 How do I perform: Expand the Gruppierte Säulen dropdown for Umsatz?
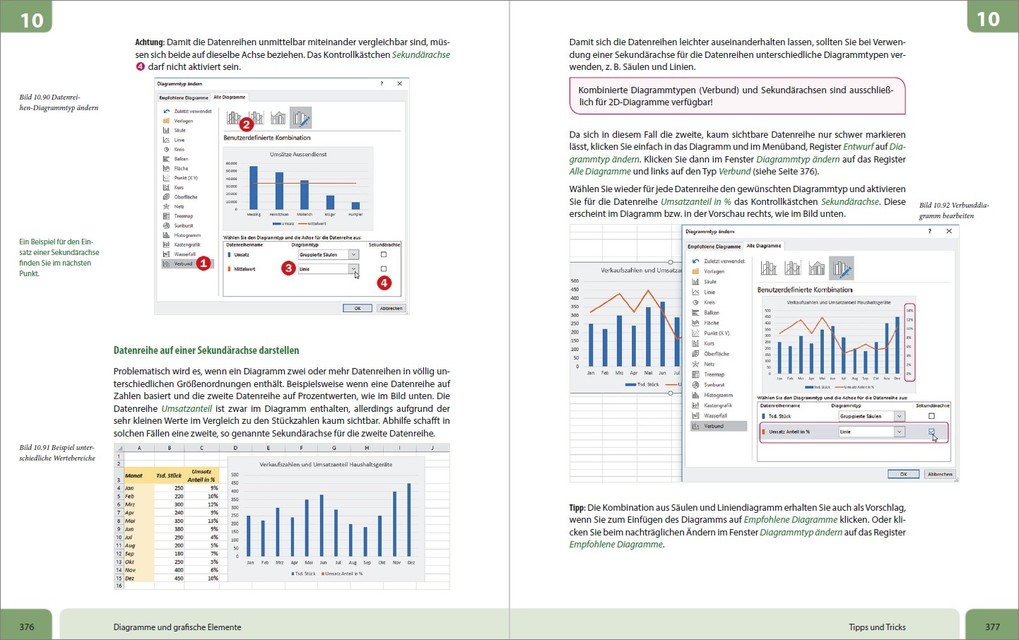353,255
